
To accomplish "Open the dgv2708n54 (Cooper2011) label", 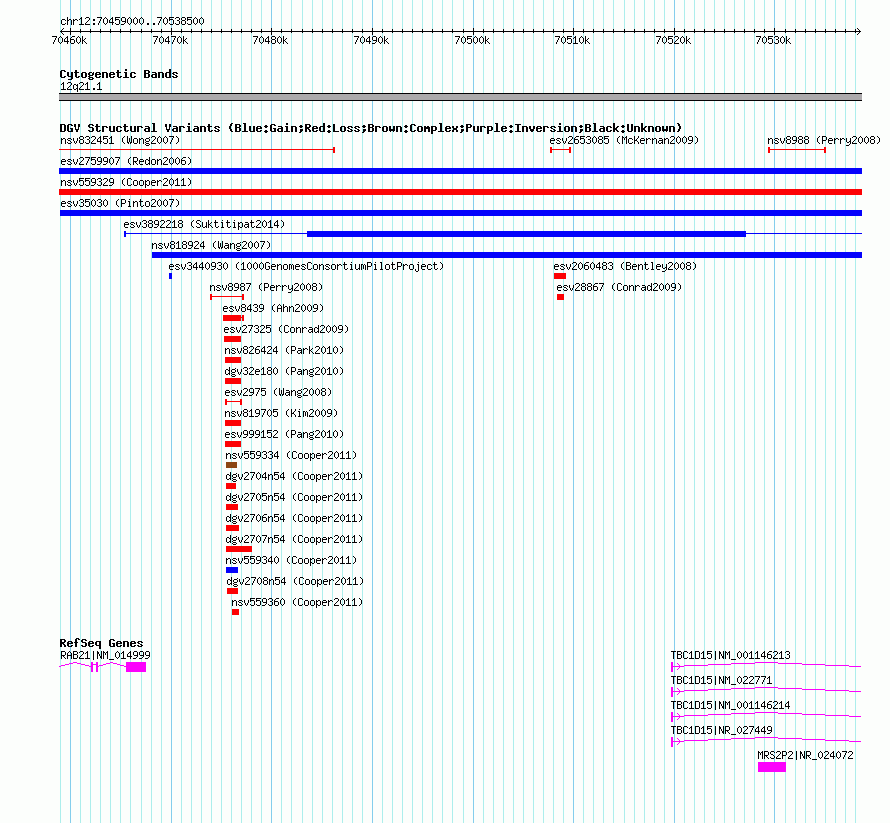I will 295,581.
